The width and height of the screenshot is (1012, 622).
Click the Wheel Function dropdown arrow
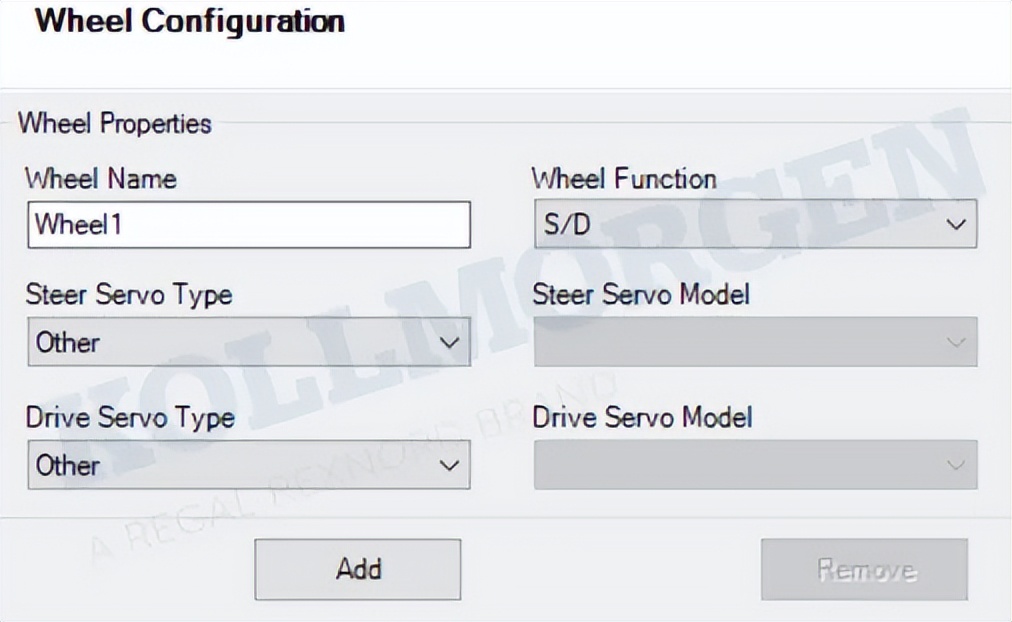coord(956,225)
